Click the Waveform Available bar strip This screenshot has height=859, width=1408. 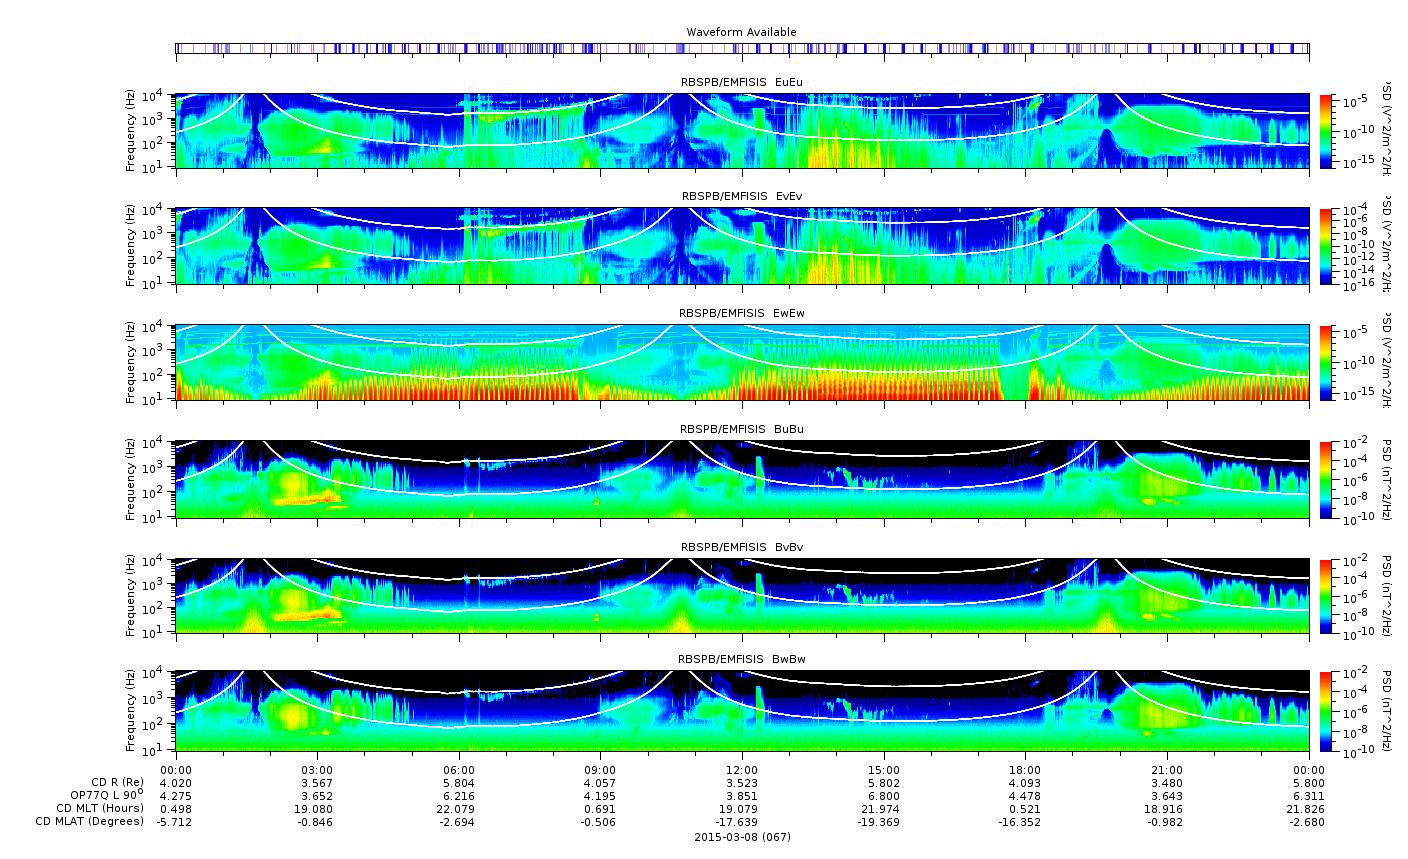pos(742,48)
